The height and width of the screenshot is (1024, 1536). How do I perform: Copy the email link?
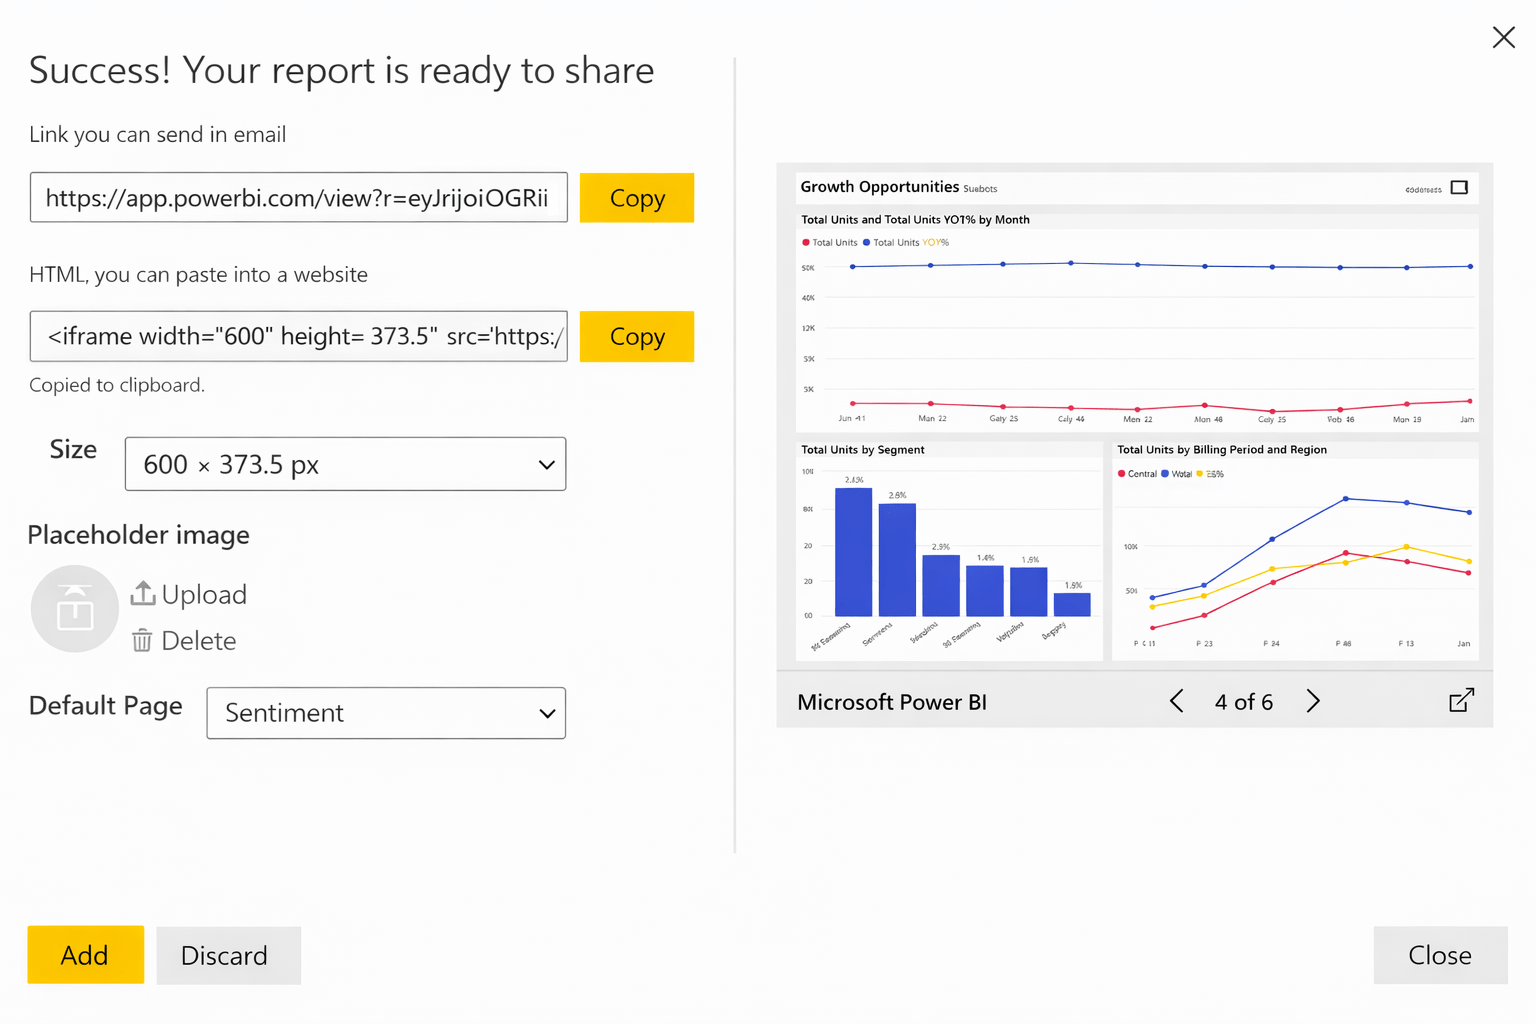click(x=637, y=198)
